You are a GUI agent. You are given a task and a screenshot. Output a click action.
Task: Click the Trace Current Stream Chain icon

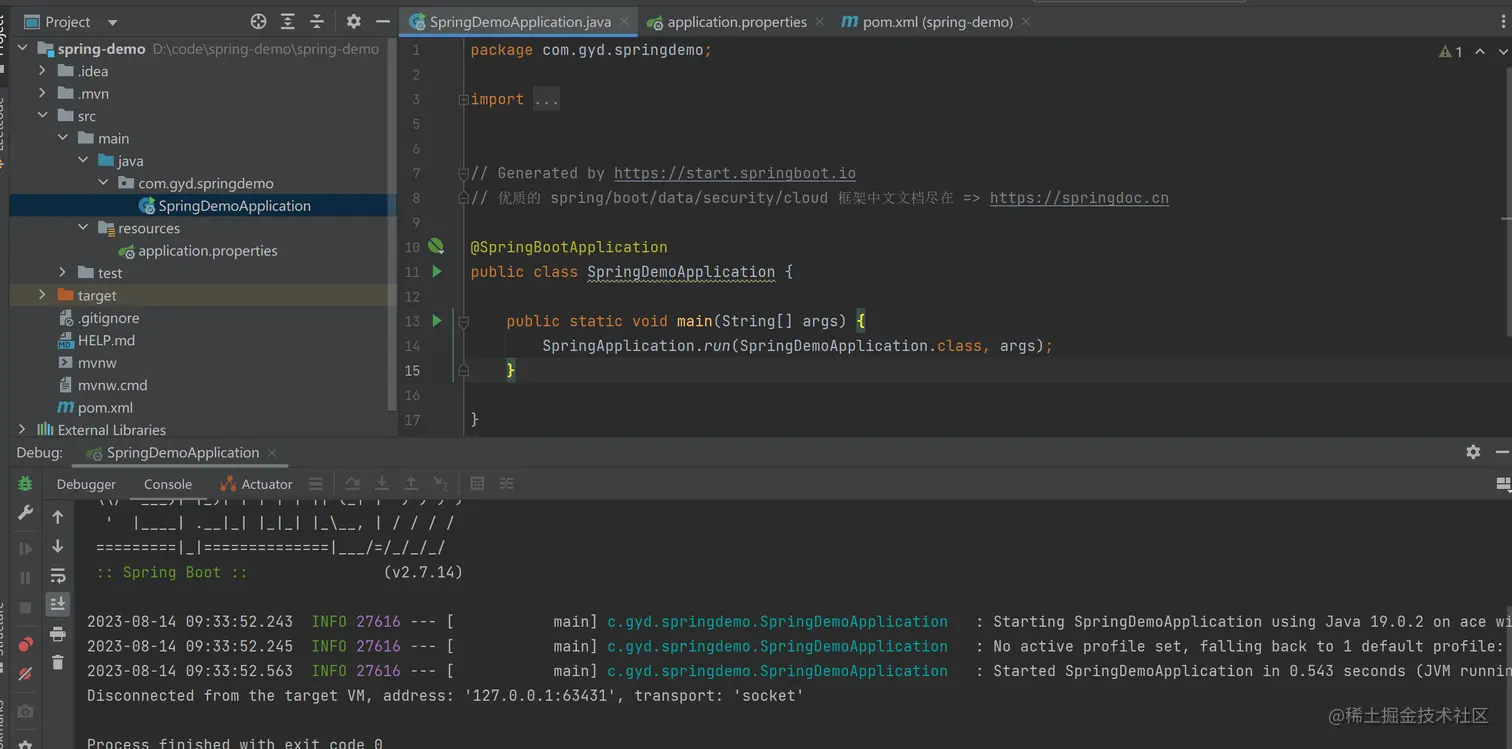click(x=507, y=484)
